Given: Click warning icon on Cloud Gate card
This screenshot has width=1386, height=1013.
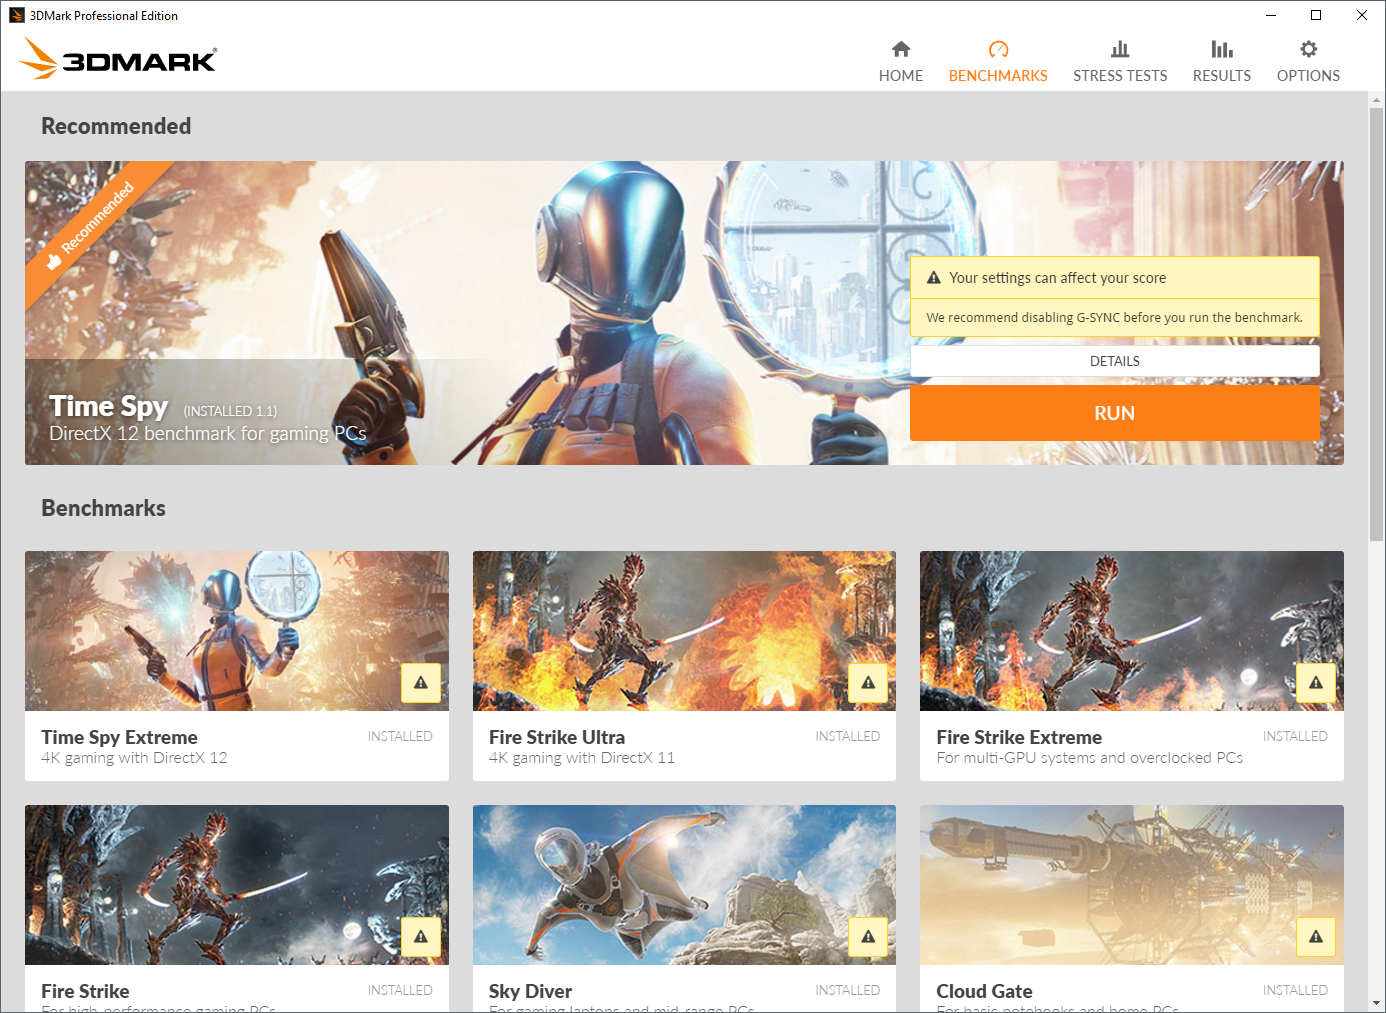Looking at the screenshot, I should (x=1316, y=937).
